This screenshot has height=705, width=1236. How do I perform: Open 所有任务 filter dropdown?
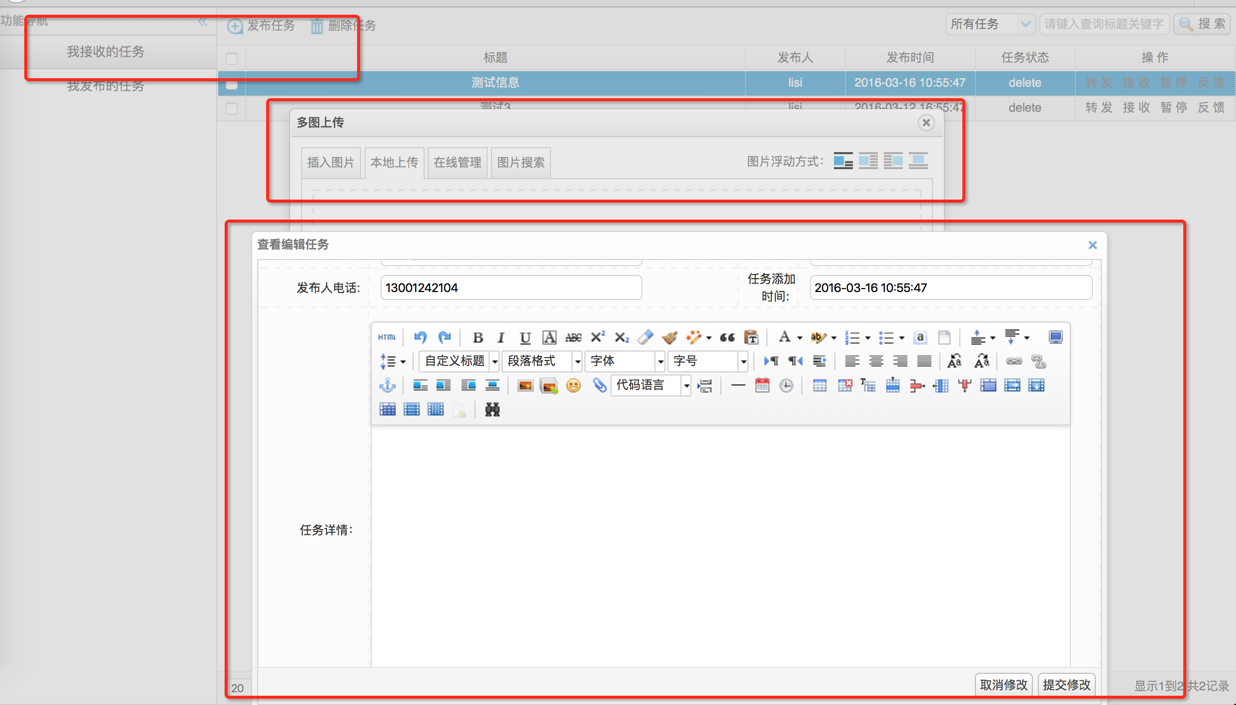(x=990, y=24)
